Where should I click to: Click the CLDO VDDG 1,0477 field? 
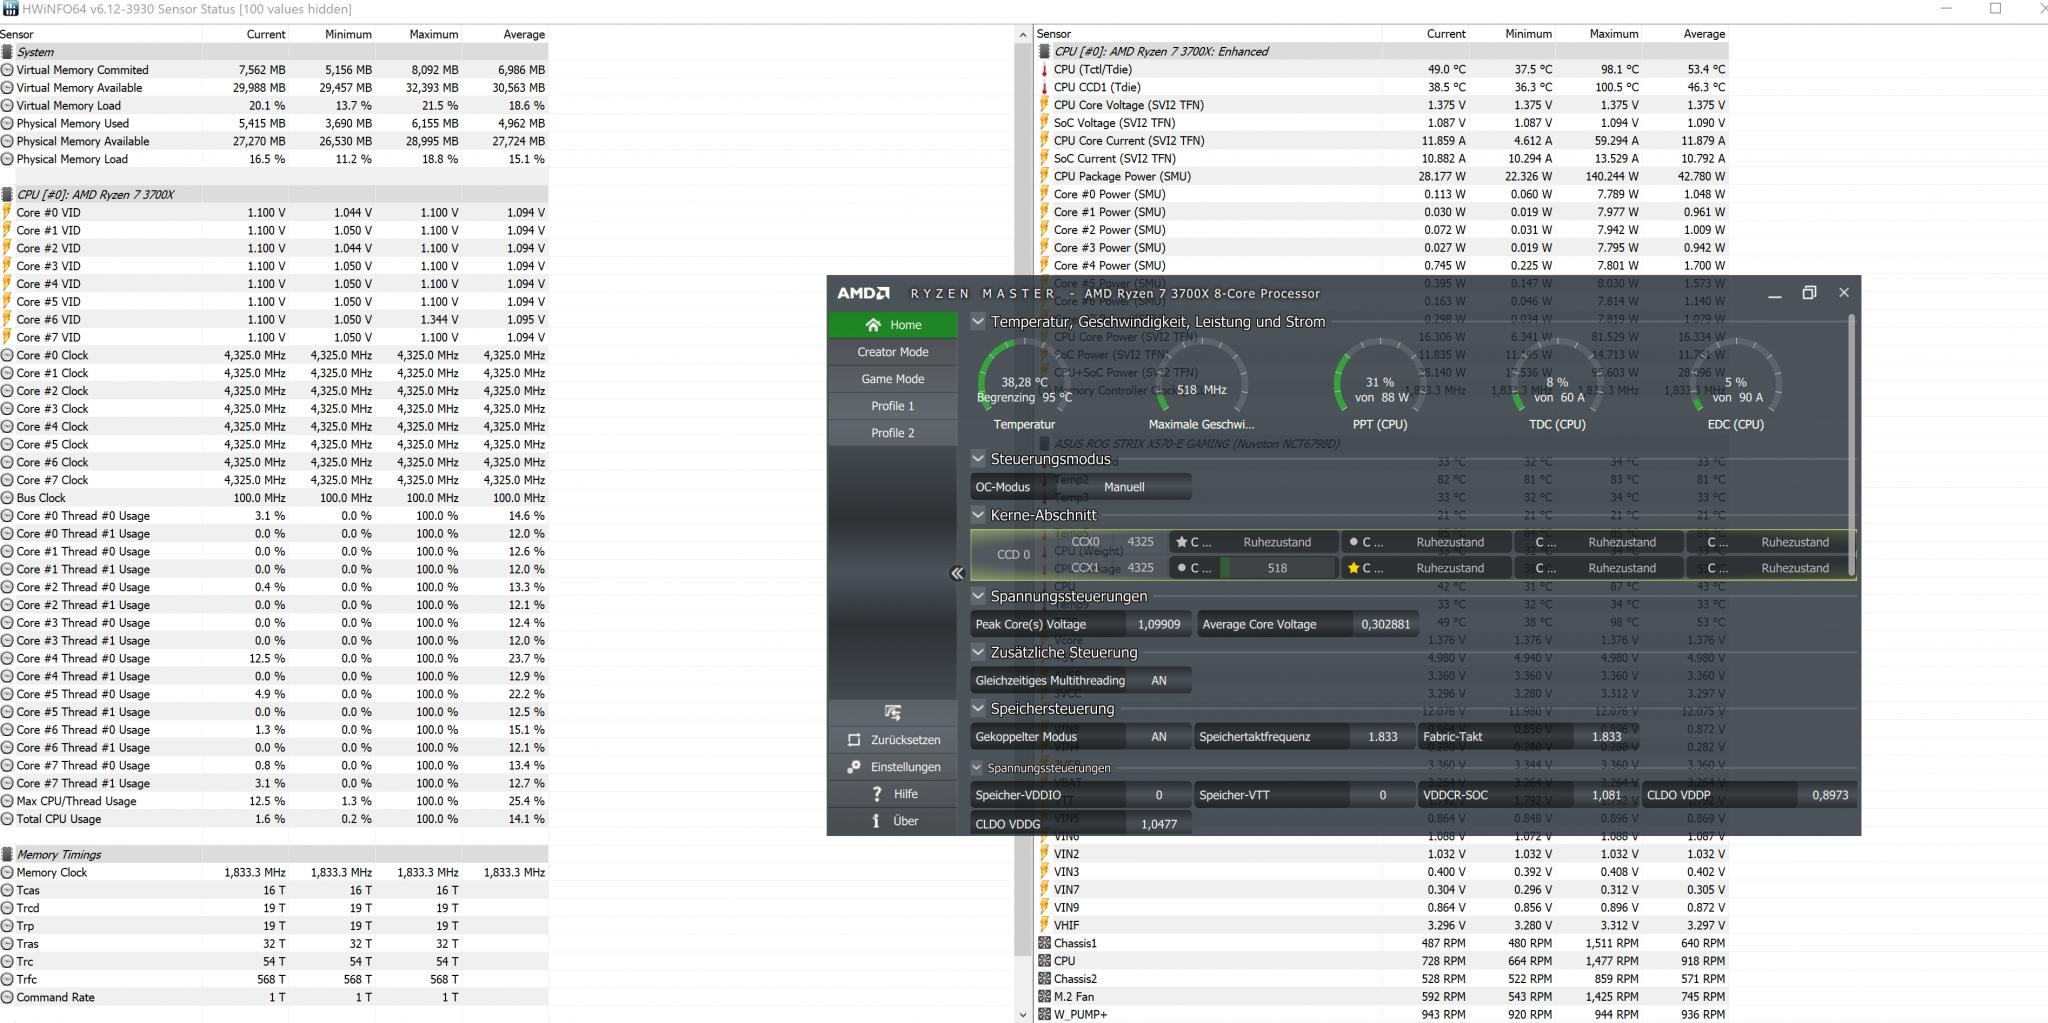[1081, 824]
